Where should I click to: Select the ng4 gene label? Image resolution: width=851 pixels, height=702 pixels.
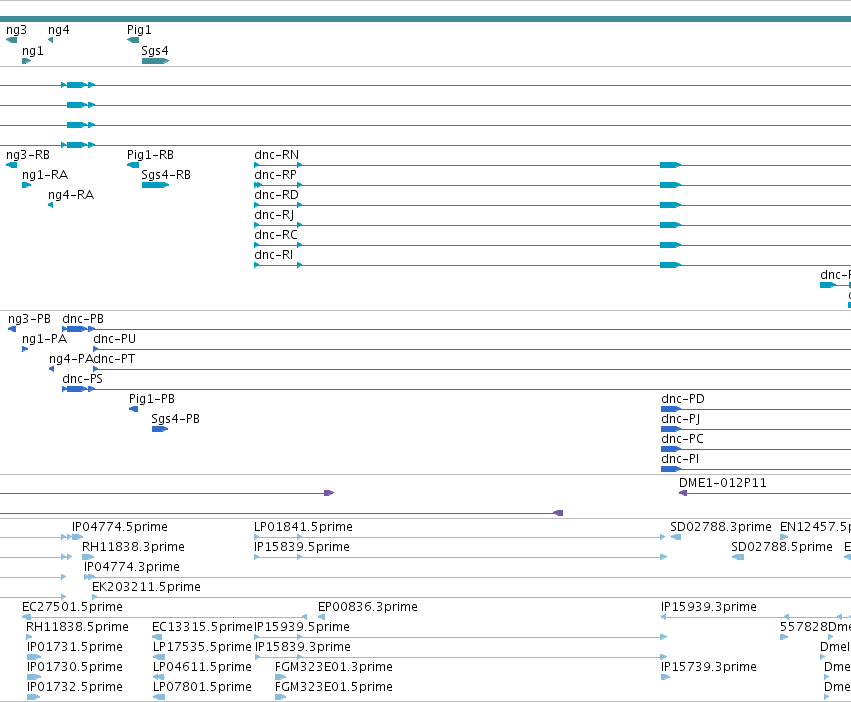[59, 30]
